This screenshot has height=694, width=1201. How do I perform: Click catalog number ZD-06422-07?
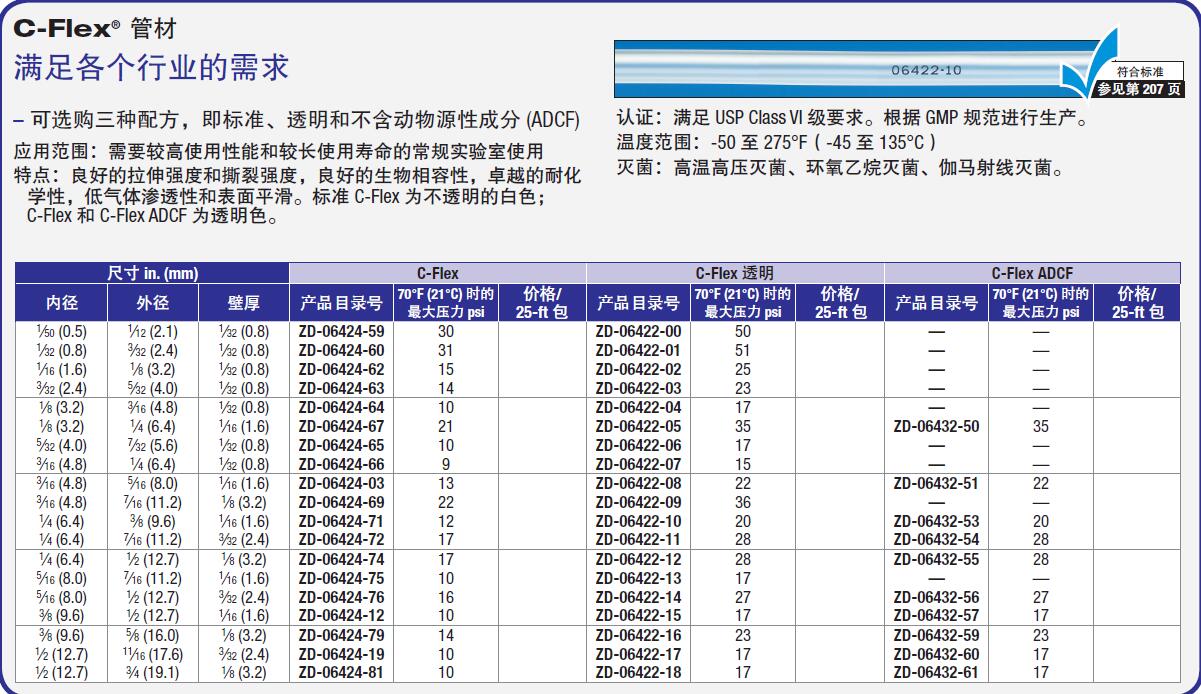click(x=638, y=464)
